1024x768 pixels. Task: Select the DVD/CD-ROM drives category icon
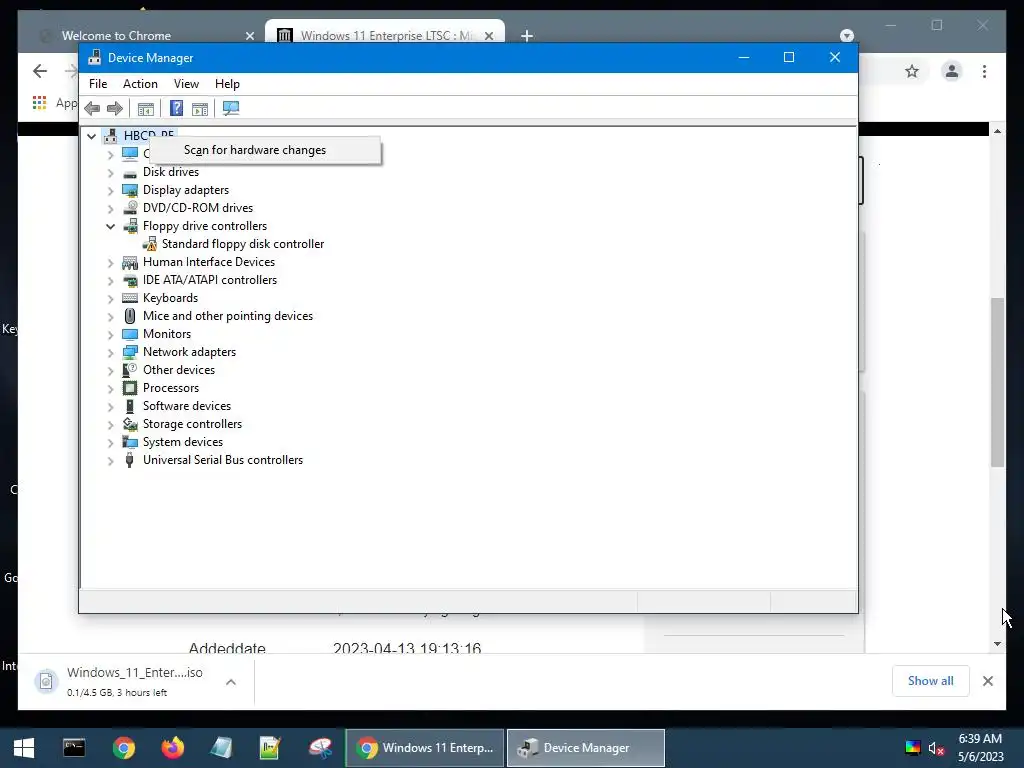(x=130, y=208)
